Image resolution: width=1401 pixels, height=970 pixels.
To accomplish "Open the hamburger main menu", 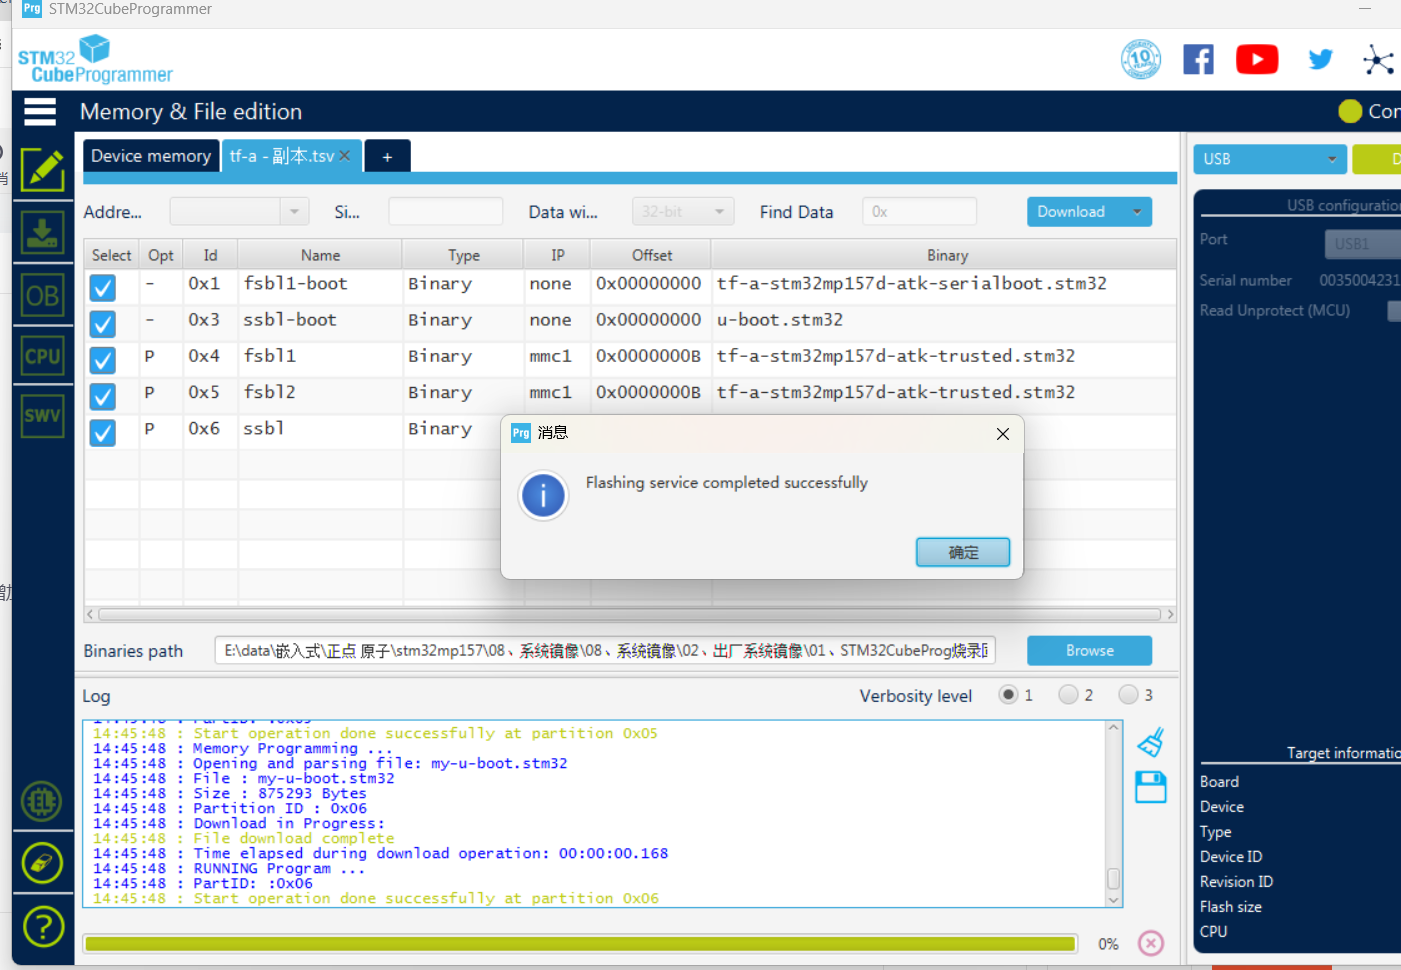I will 40,111.
